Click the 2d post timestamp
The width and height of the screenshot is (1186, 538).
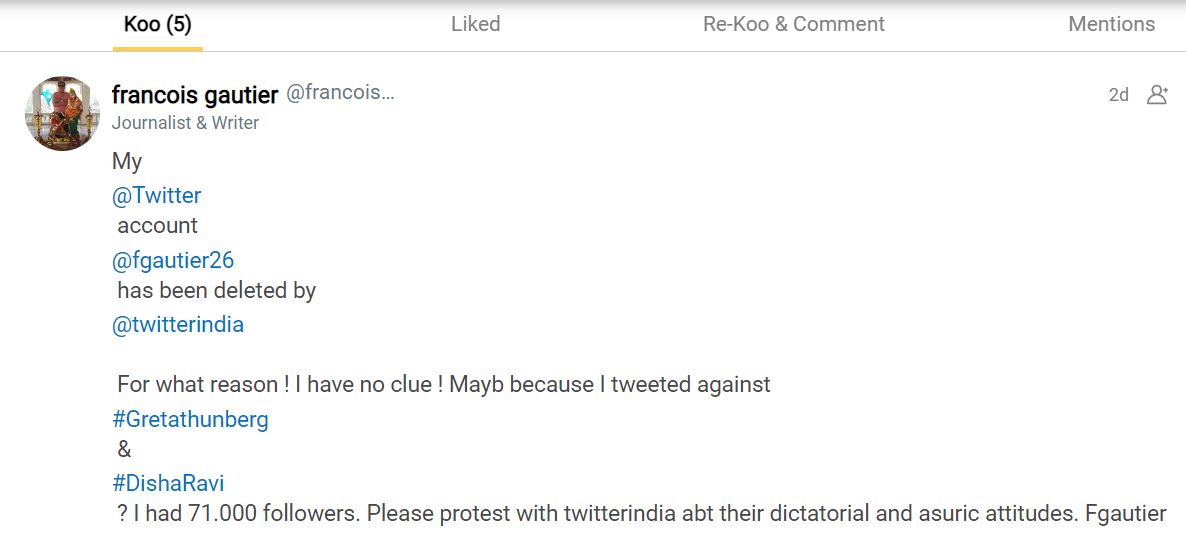point(1118,95)
